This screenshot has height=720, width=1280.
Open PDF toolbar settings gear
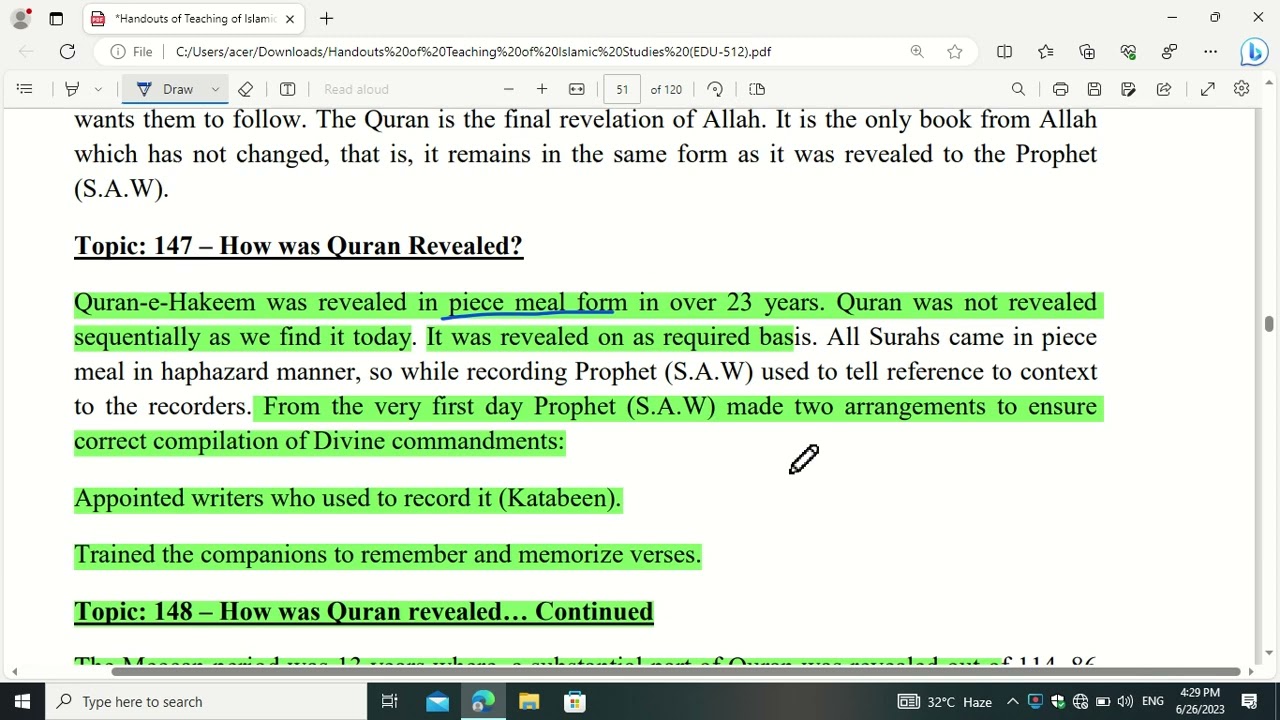(x=1241, y=89)
